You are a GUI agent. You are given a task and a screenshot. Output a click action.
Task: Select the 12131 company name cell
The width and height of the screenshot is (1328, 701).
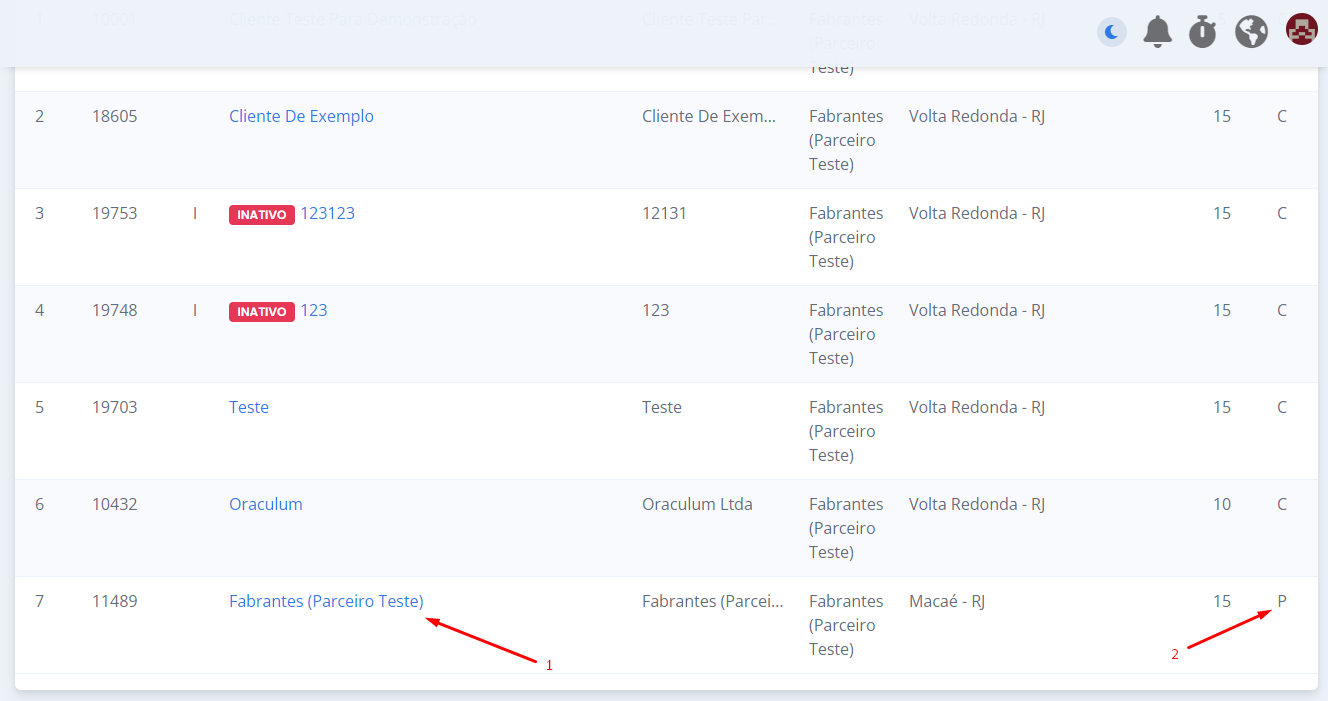click(664, 213)
